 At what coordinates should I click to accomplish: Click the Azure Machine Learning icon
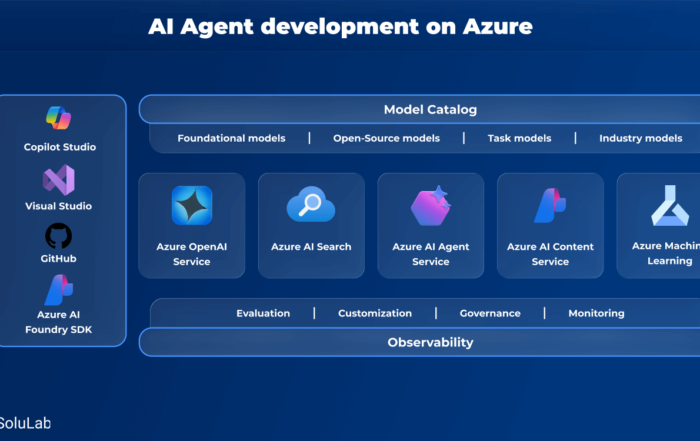(x=669, y=205)
